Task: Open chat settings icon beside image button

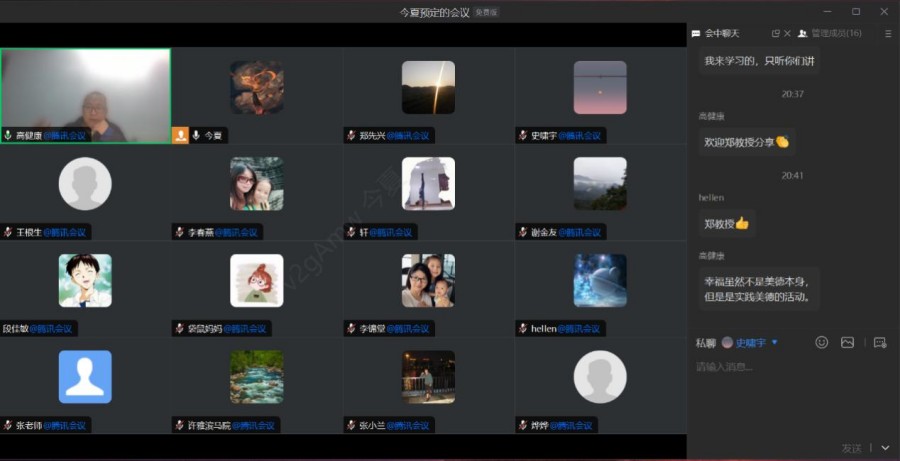Action: coord(880,342)
